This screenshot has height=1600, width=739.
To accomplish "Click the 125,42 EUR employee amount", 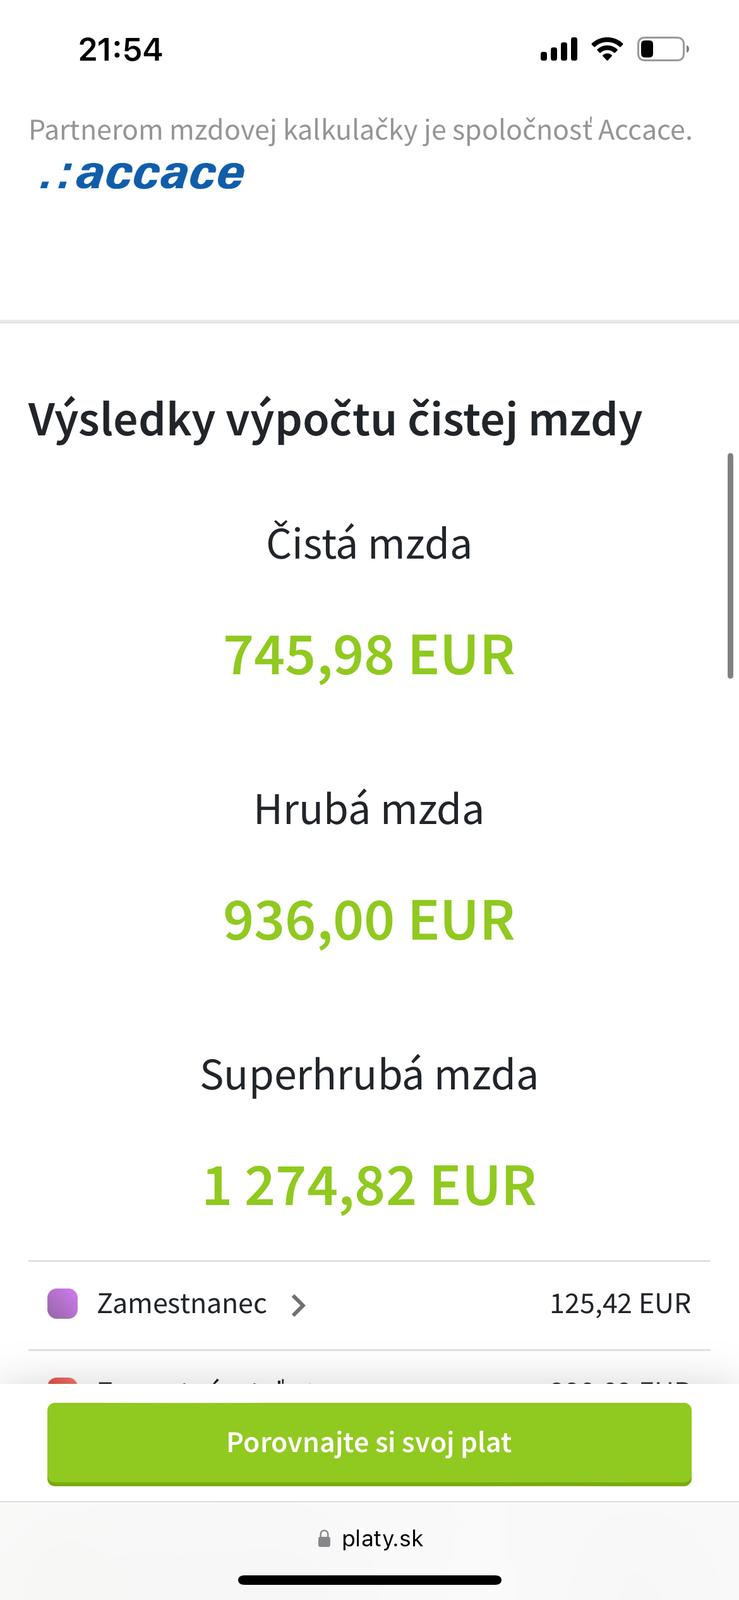I will (x=620, y=1304).
